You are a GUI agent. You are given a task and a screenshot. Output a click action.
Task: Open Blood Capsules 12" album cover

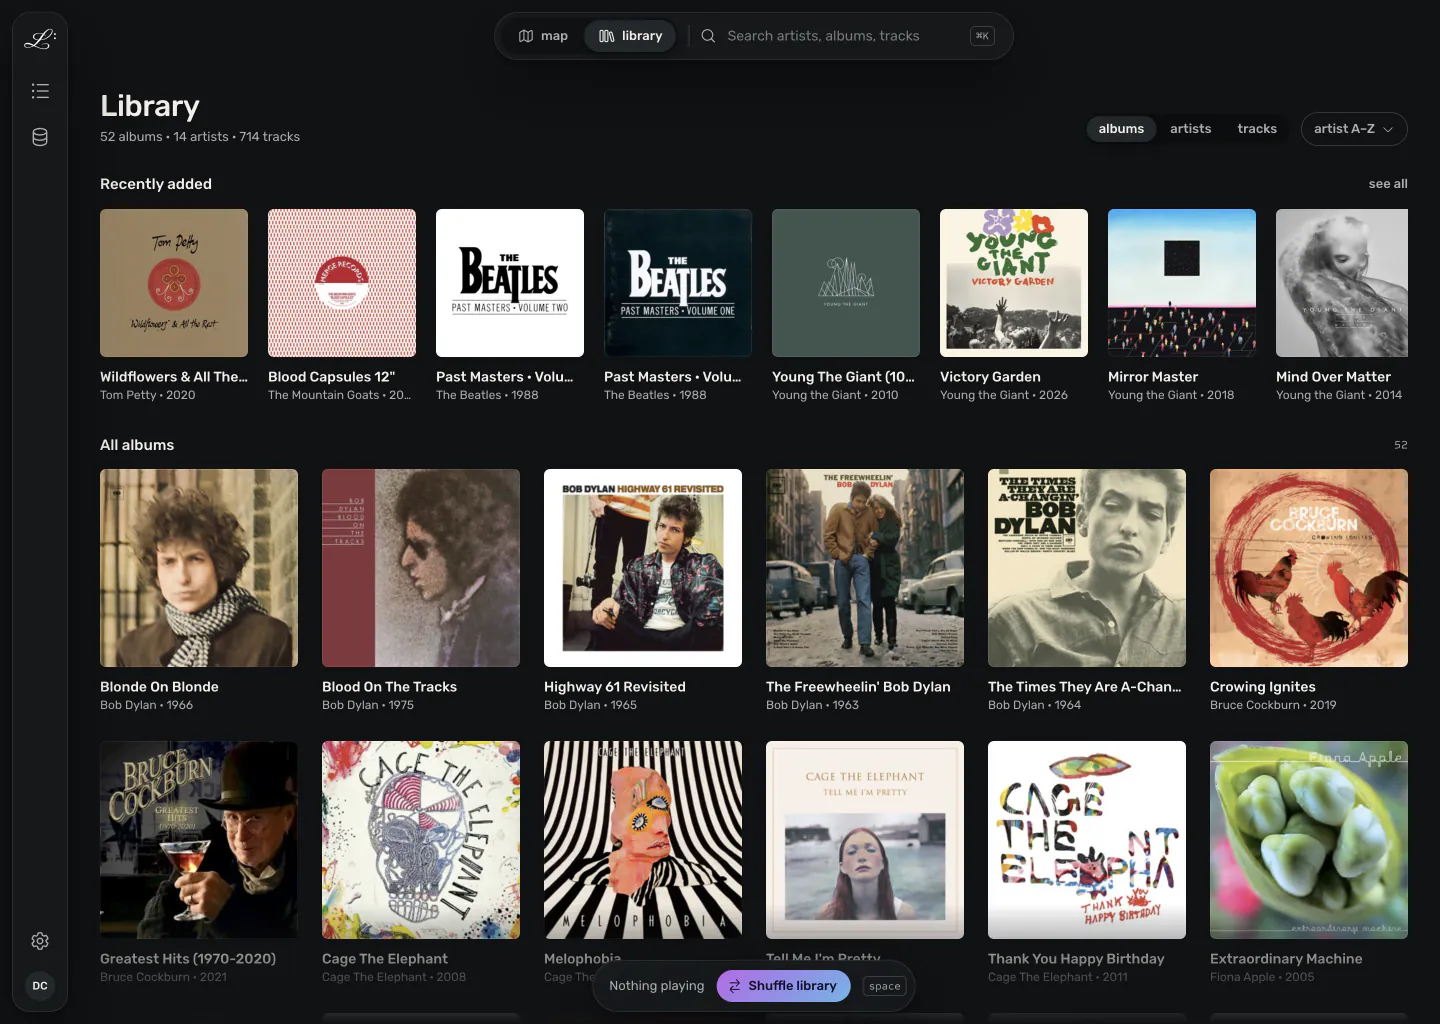click(342, 283)
